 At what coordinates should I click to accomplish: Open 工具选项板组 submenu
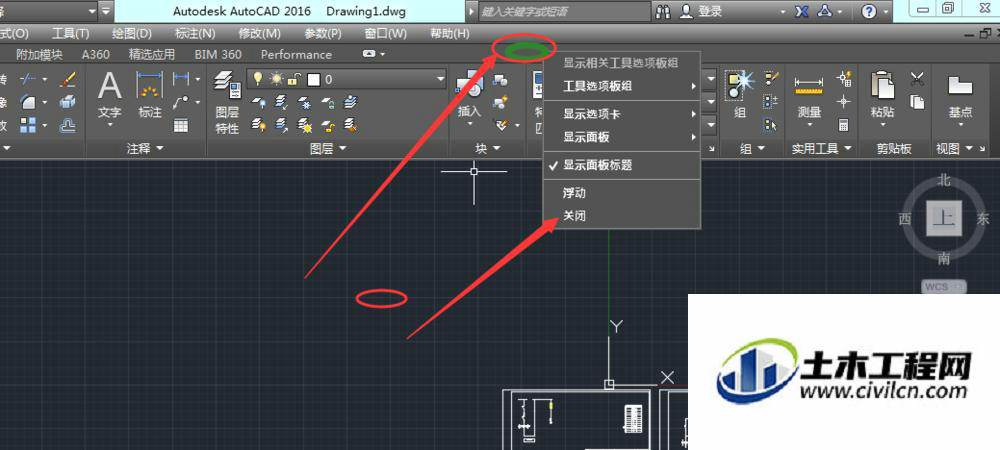622,85
